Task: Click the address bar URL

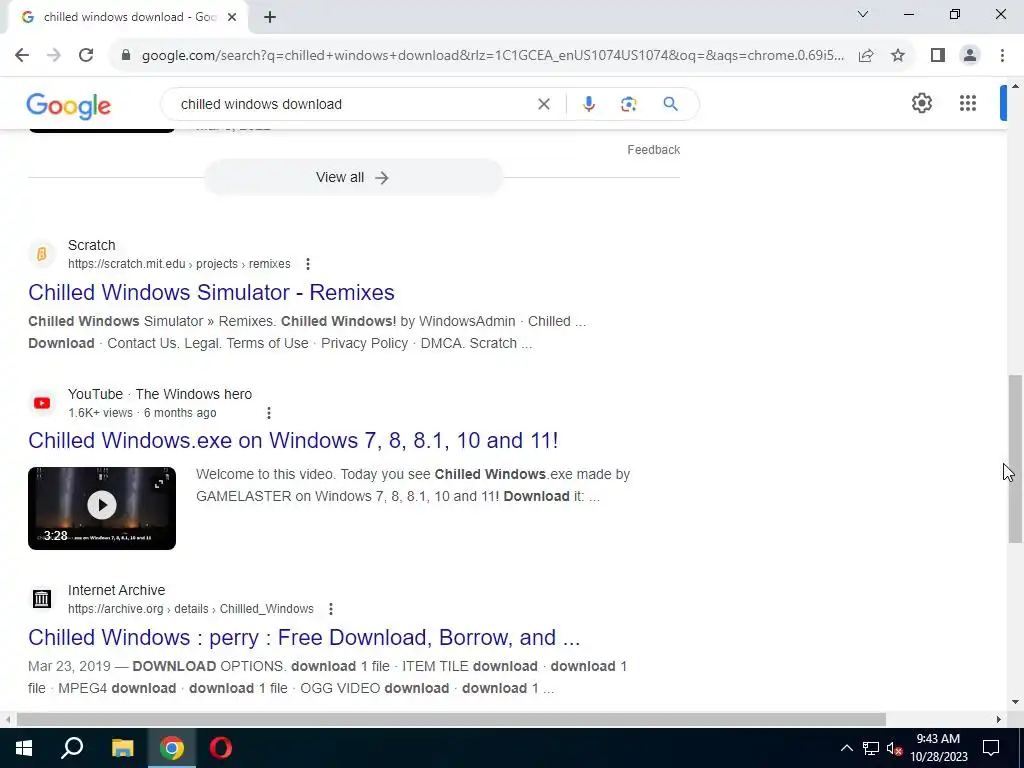Action: pos(492,56)
